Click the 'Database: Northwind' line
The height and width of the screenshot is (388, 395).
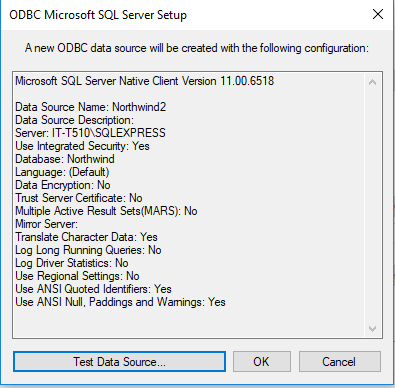pos(65,159)
